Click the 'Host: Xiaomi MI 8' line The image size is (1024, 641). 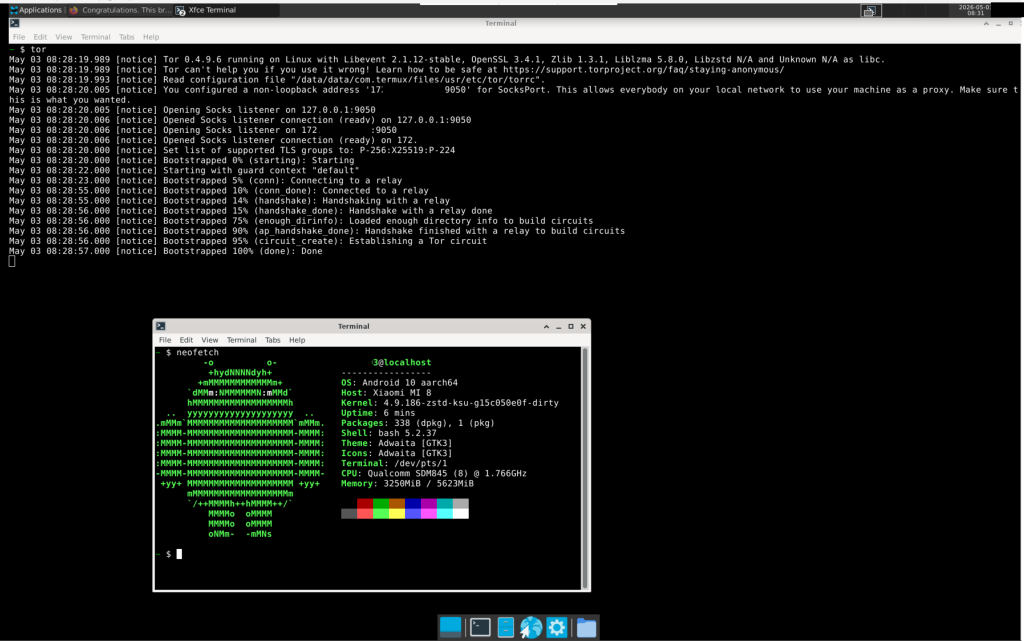386,393
